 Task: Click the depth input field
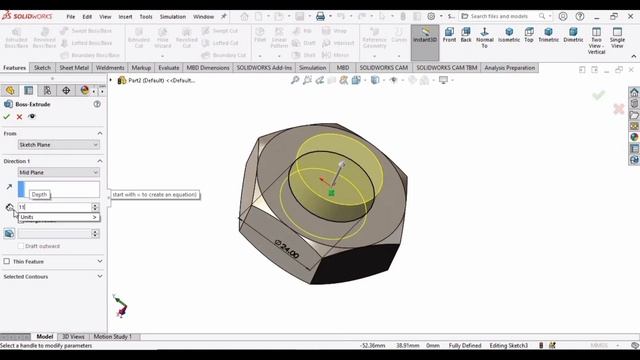tap(55, 207)
